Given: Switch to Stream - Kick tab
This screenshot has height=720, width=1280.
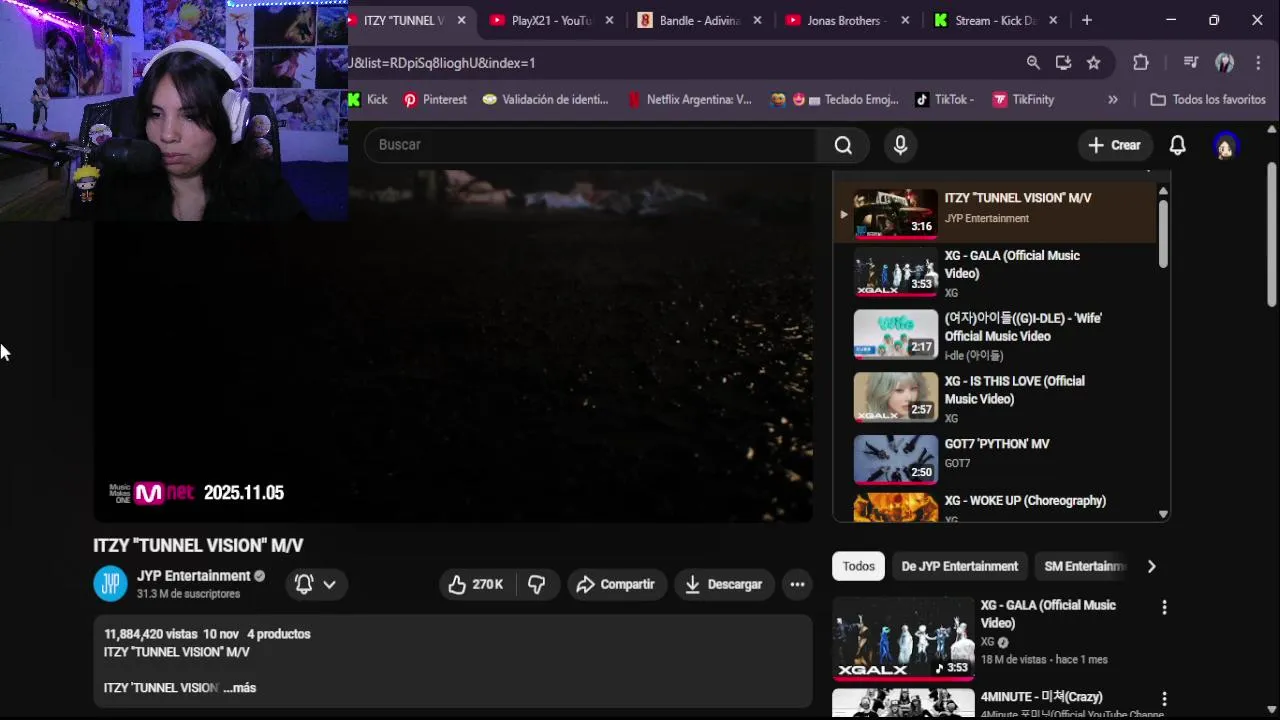Looking at the screenshot, I should point(996,20).
